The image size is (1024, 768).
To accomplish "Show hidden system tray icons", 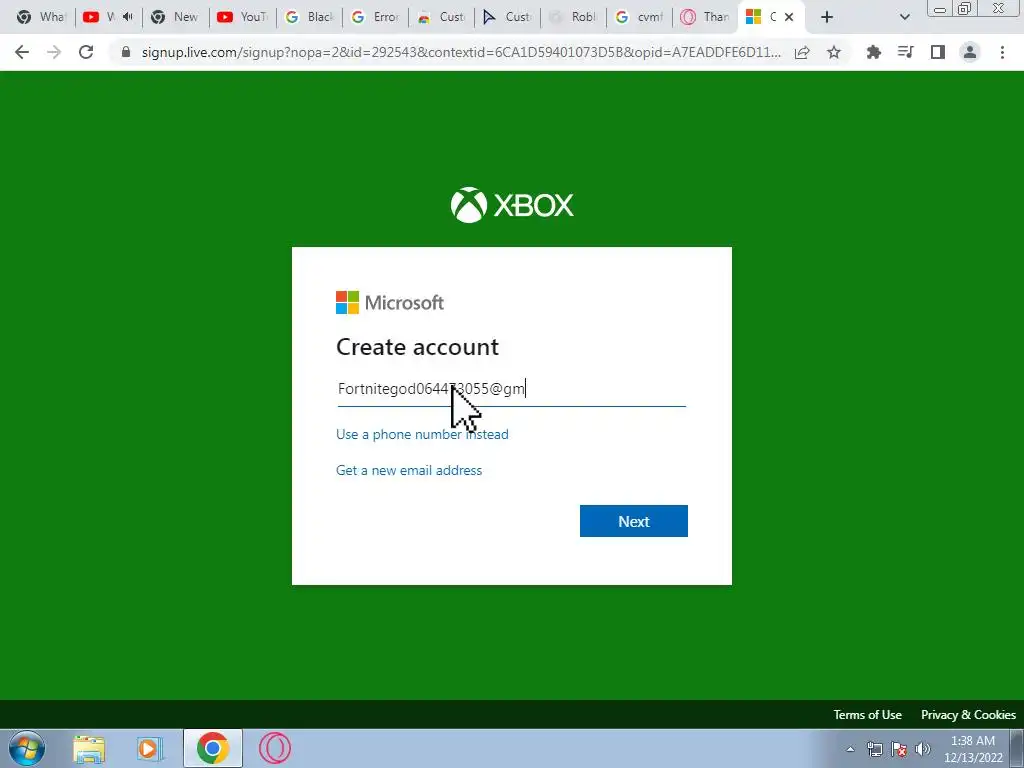I will click(x=850, y=749).
